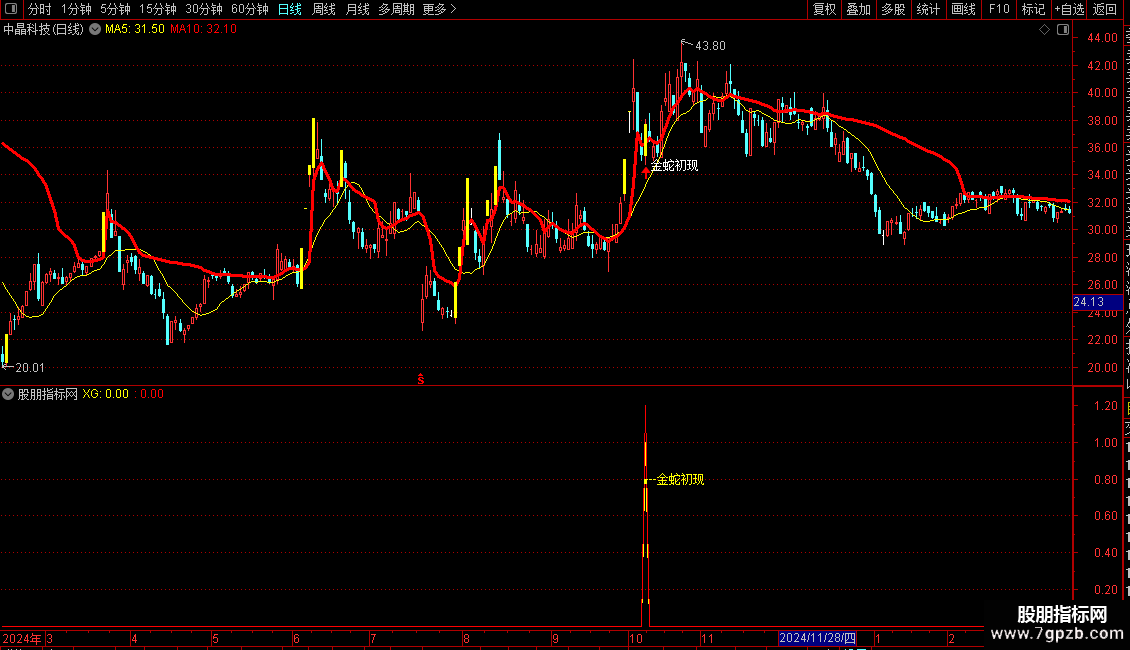Image resolution: width=1130 pixels, height=650 pixels.
Task: Expand the 更多 periods menu
Action: click(x=440, y=9)
